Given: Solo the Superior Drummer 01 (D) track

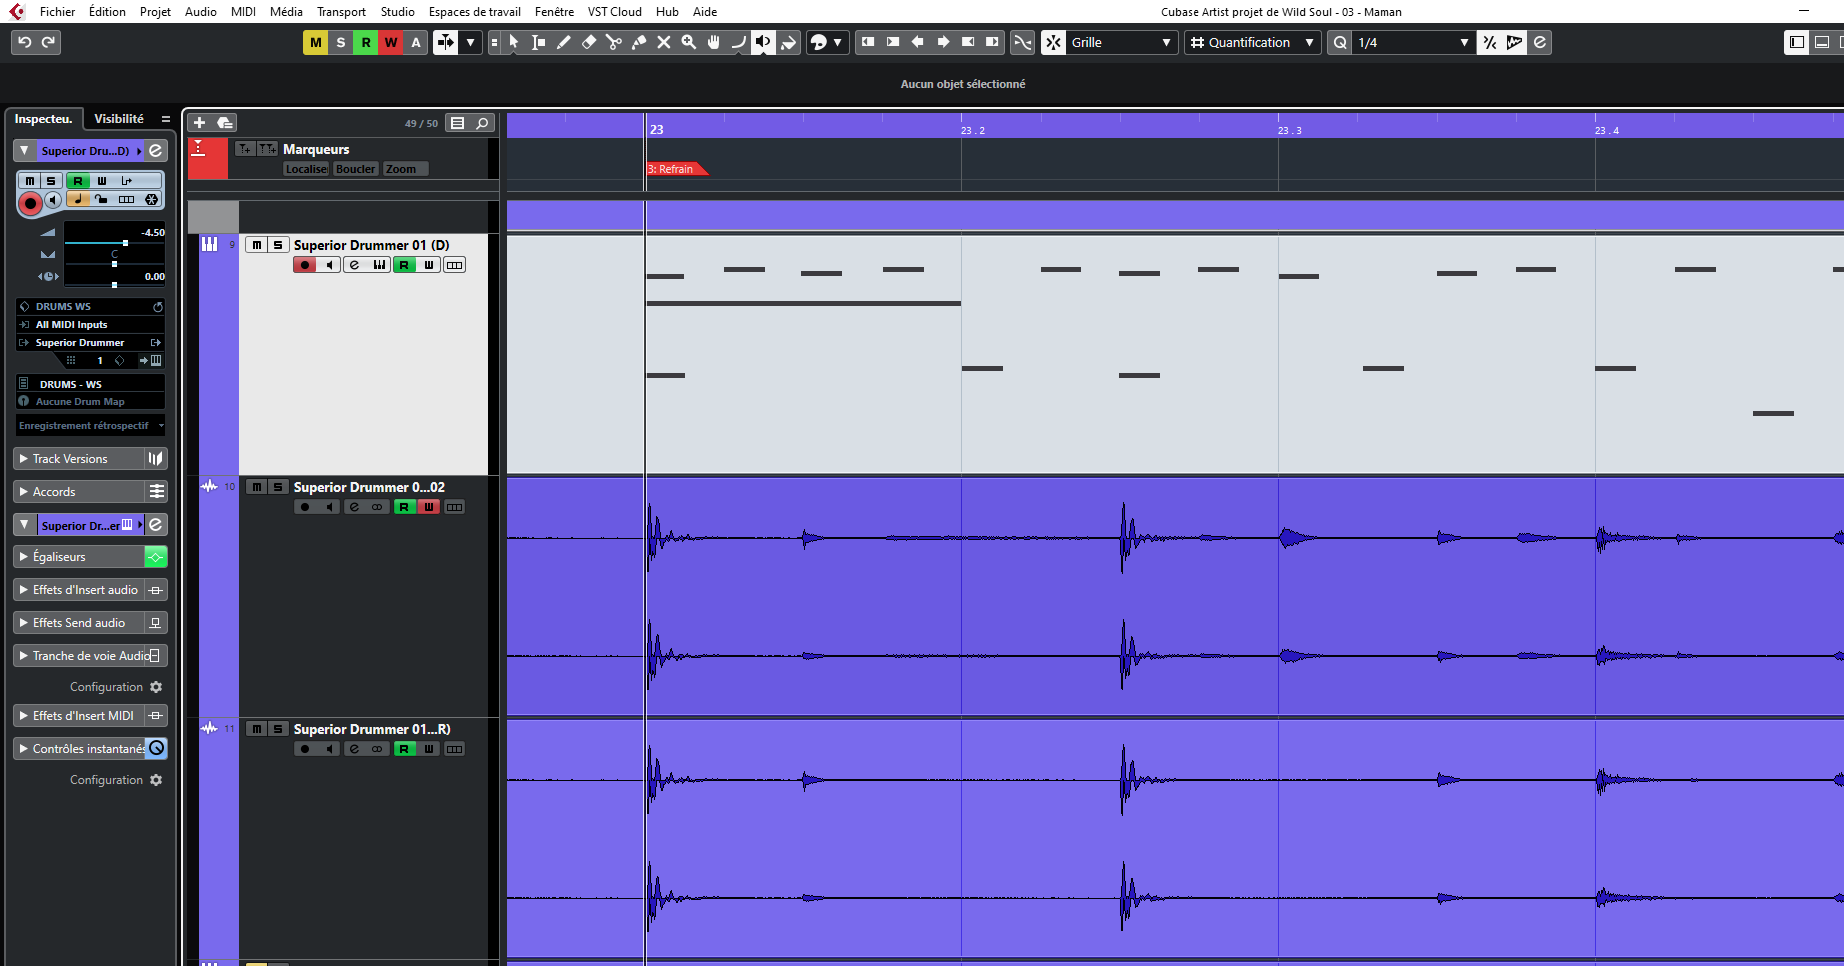Looking at the screenshot, I should tap(278, 245).
